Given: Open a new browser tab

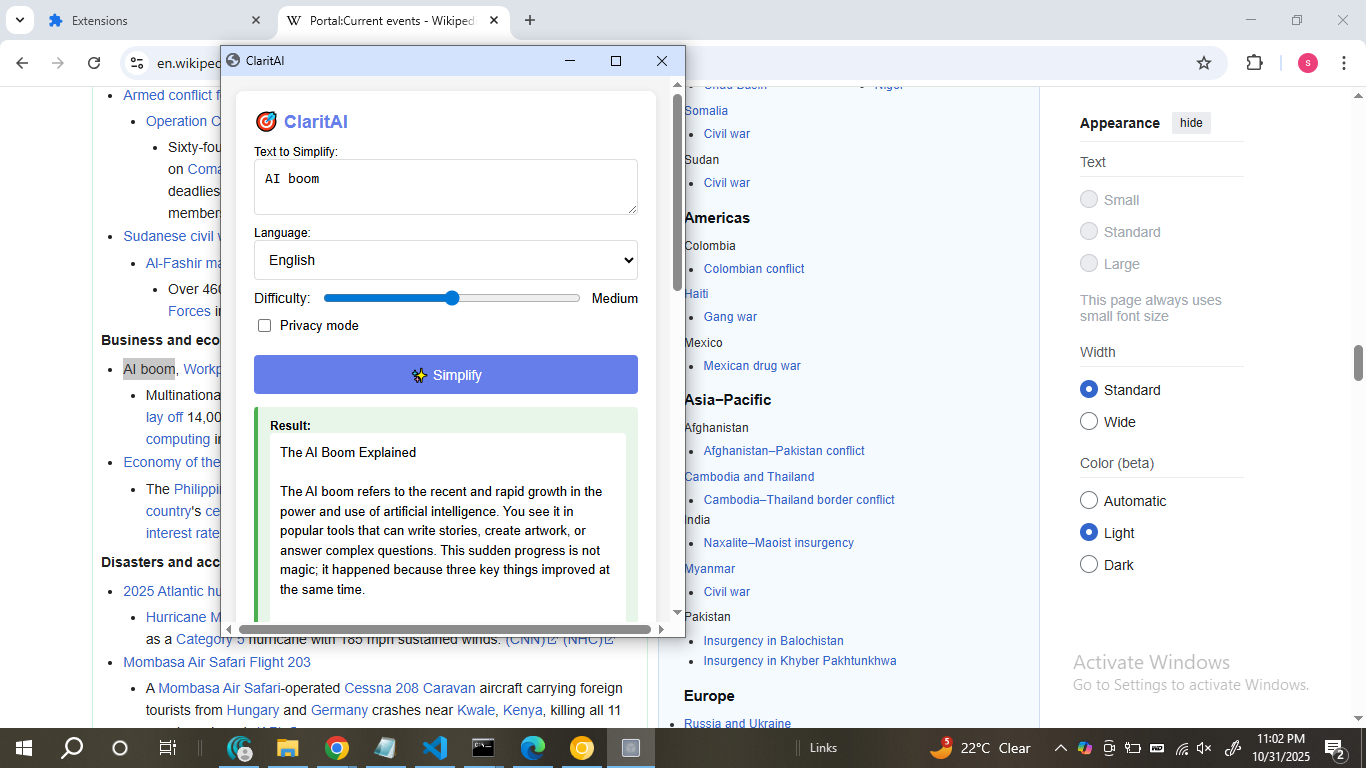Looking at the screenshot, I should point(530,20).
